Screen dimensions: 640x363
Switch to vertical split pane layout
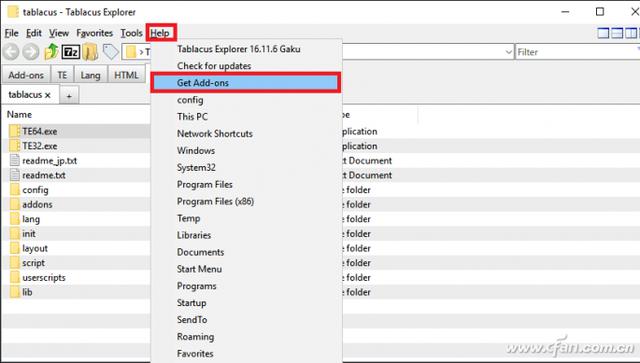click(x=631, y=33)
